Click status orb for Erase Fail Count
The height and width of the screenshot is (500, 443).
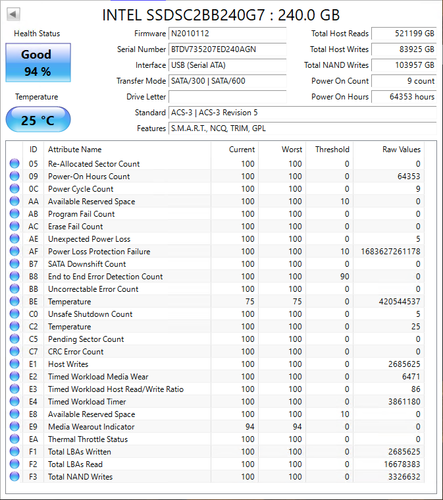[x=14, y=226]
